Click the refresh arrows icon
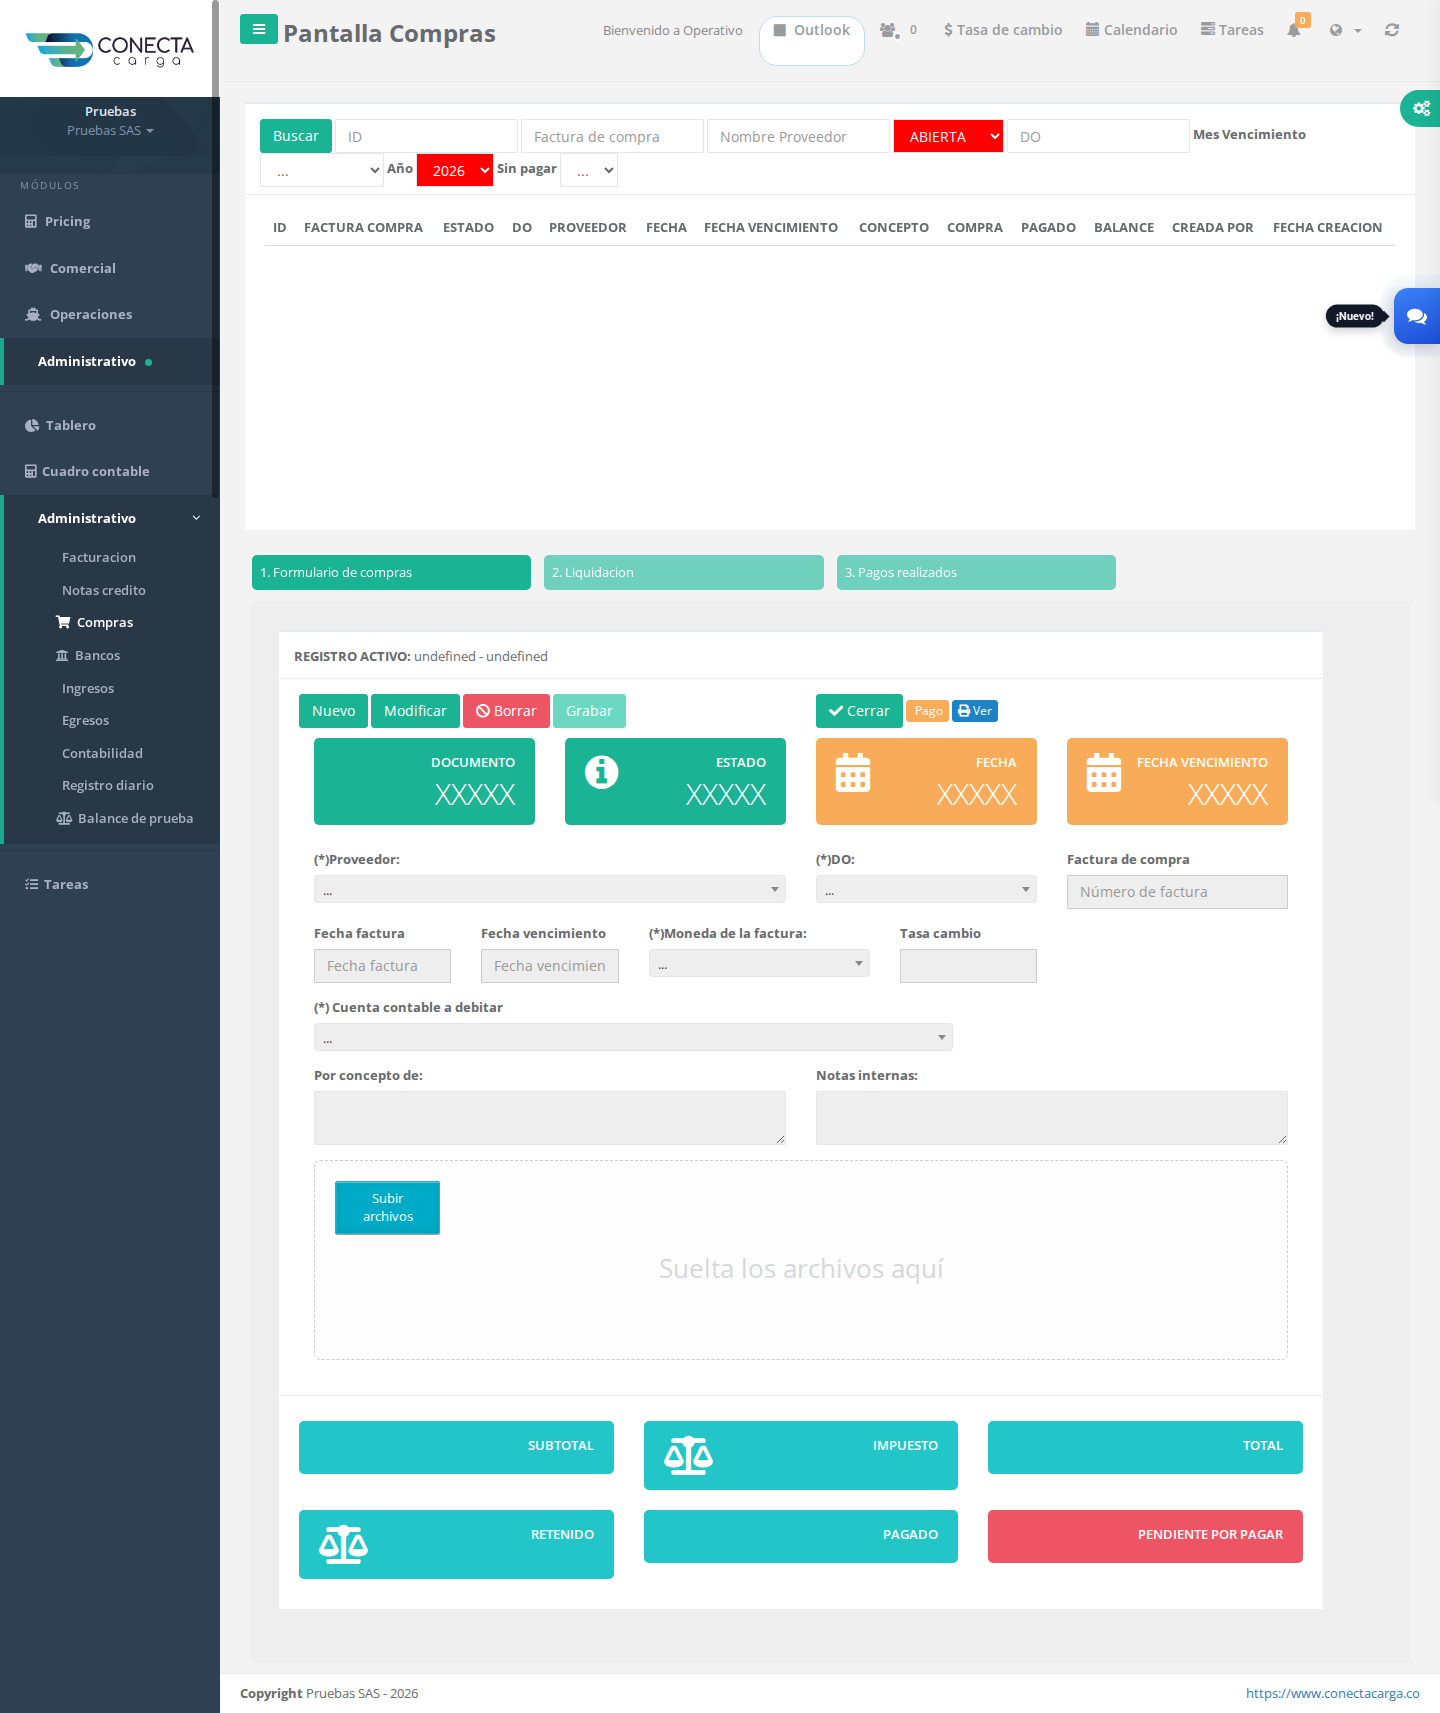Screen dimensions: 1440x1713 coord(1392,30)
